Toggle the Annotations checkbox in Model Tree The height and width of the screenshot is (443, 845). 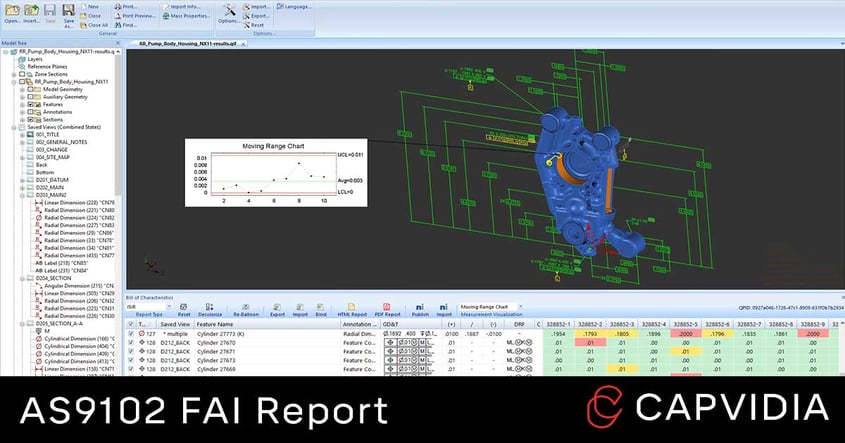coord(31,112)
